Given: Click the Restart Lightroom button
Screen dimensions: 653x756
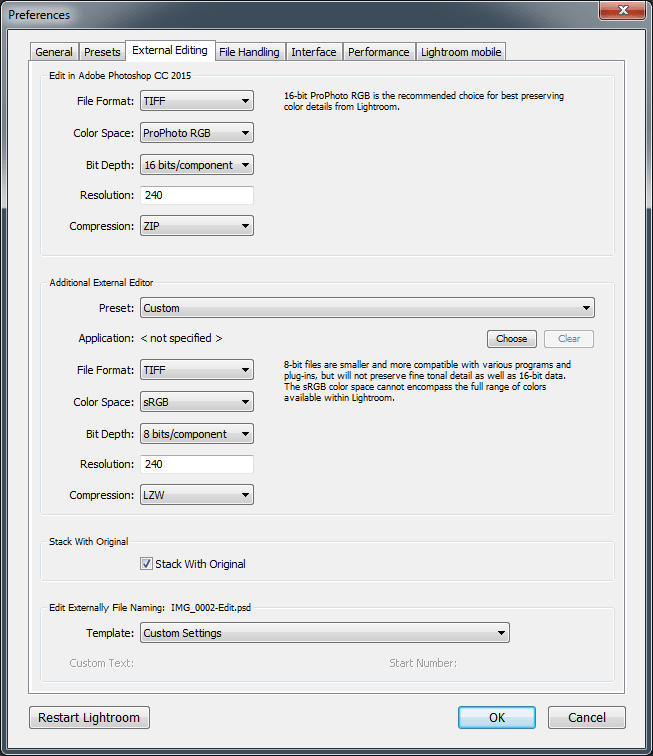Looking at the screenshot, I should [x=89, y=717].
